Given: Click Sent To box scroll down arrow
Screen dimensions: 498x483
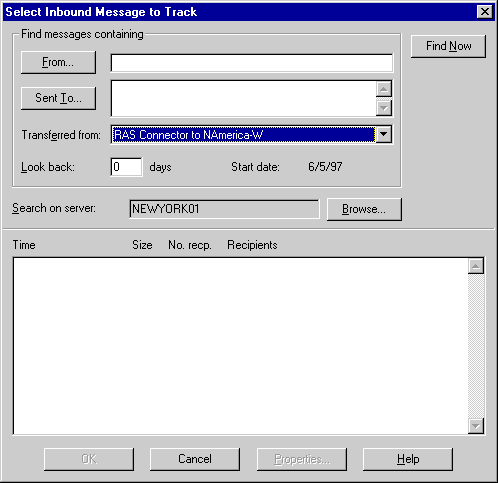Looking at the screenshot, I should 384,108.
